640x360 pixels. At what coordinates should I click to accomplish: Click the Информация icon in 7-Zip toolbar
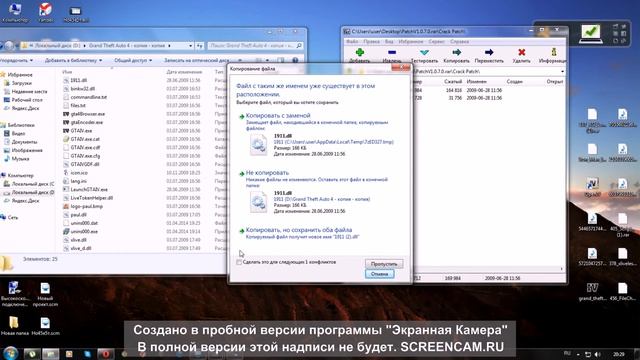(553, 52)
